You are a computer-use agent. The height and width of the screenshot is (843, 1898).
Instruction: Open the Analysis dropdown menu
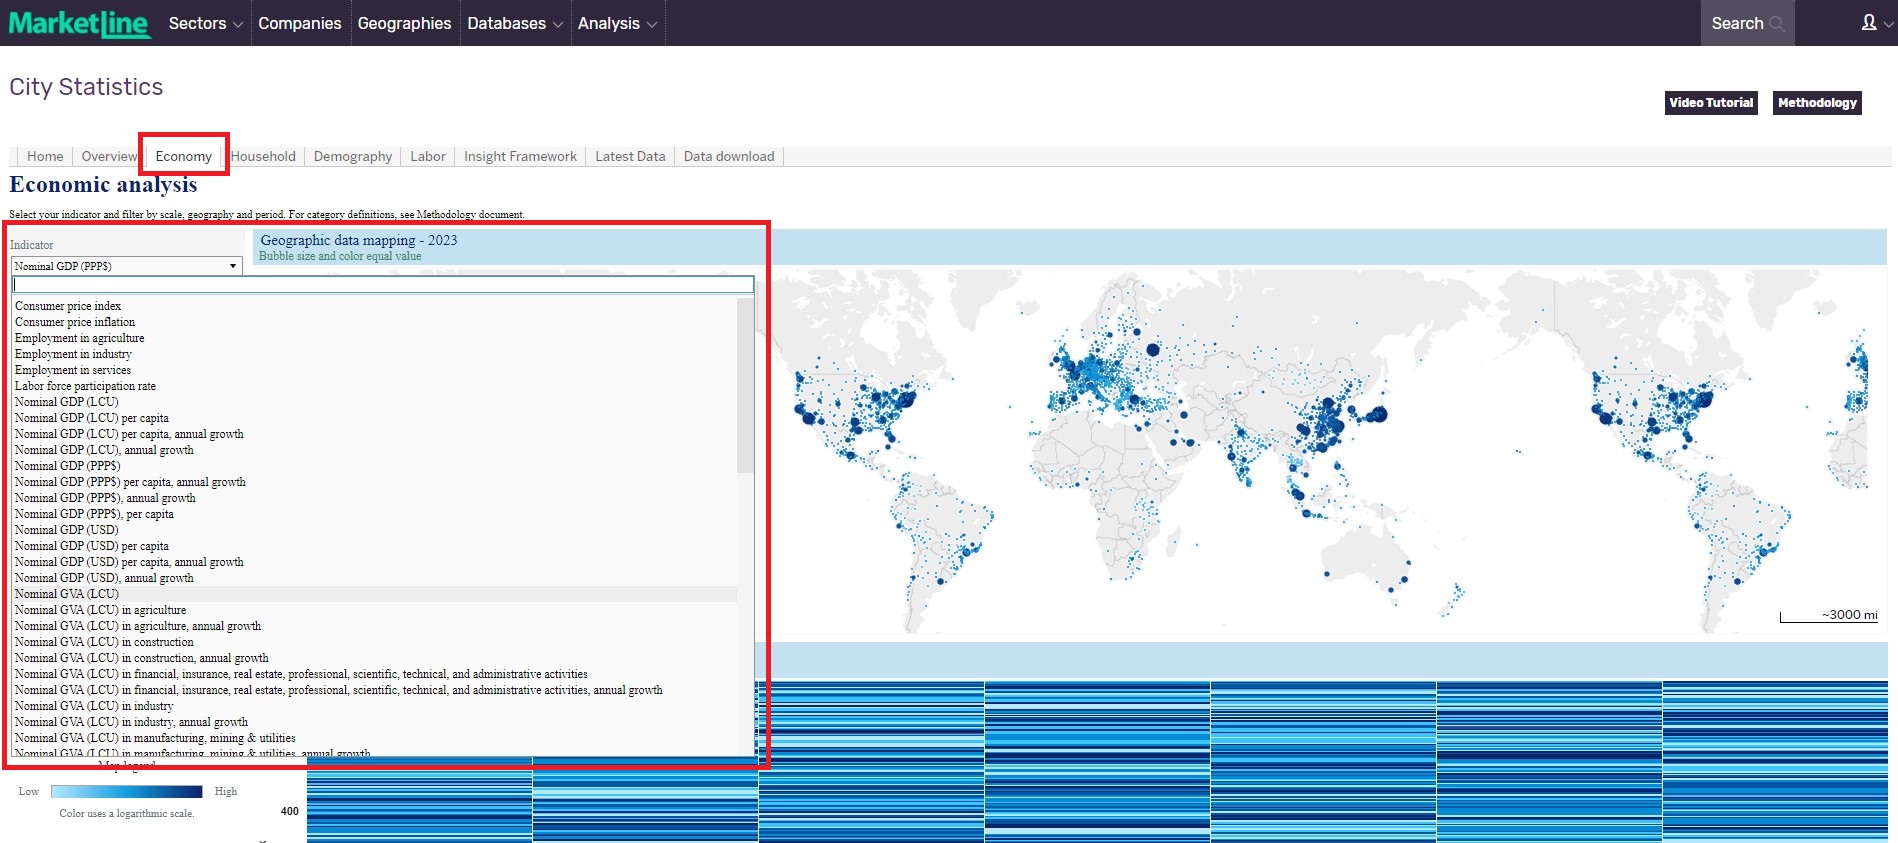pyautogui.click(x=616, y=23)
